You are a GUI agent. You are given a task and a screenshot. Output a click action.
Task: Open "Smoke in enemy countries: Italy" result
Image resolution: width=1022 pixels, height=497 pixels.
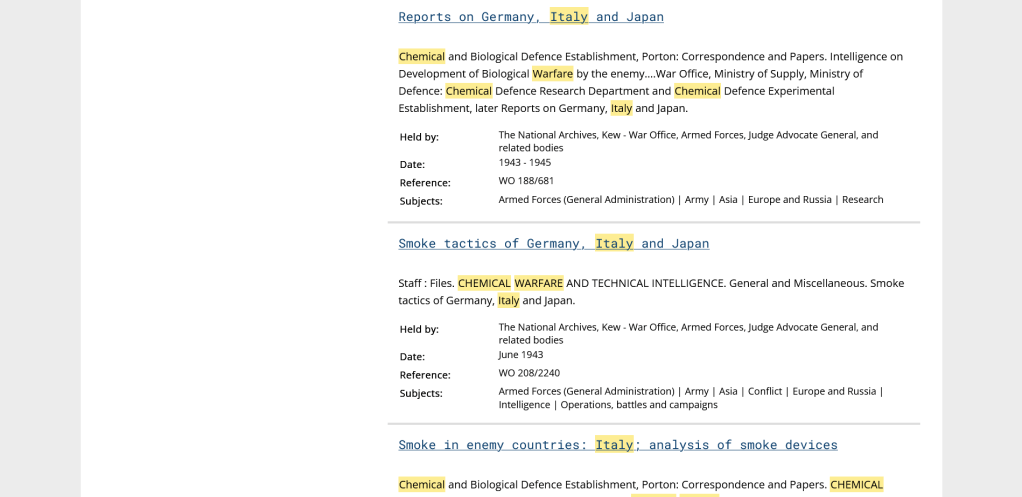point(617,445)
